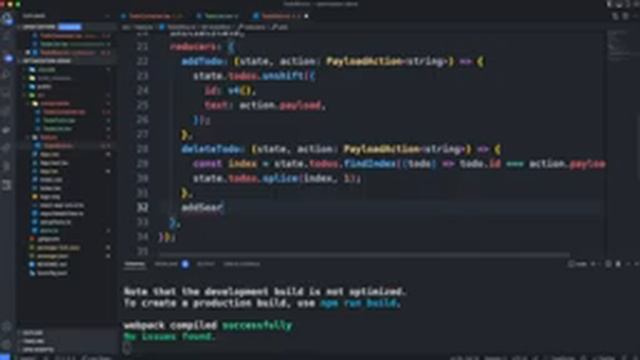Switch to the Debug Console panel tab
Viewport: 640px width, 360px height.
241,264
